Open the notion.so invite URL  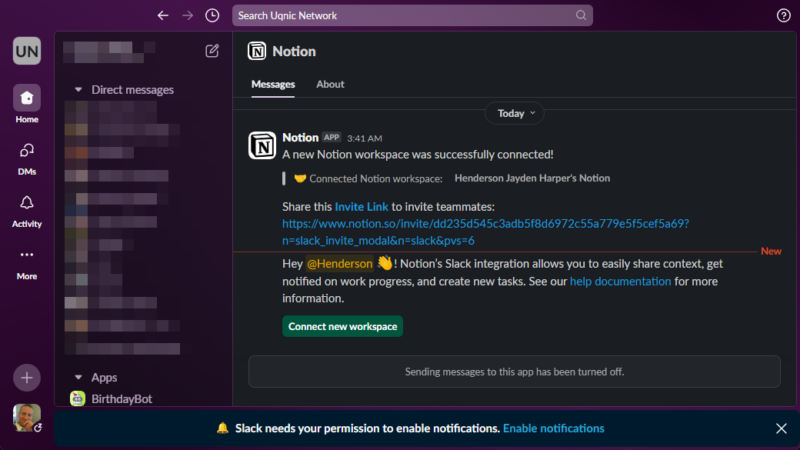click(x=485, y=232)
